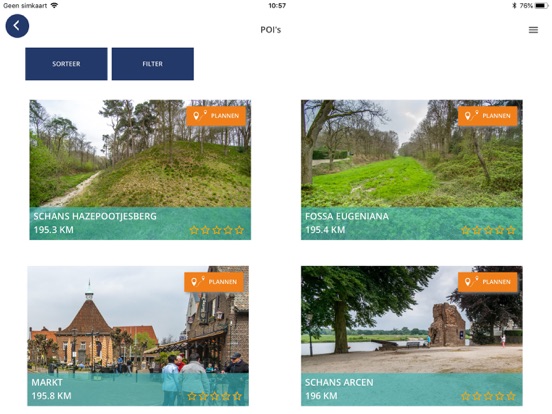Rate Markt one star
The width and height of the screenshot is (552, 414).
pos(192,396)
